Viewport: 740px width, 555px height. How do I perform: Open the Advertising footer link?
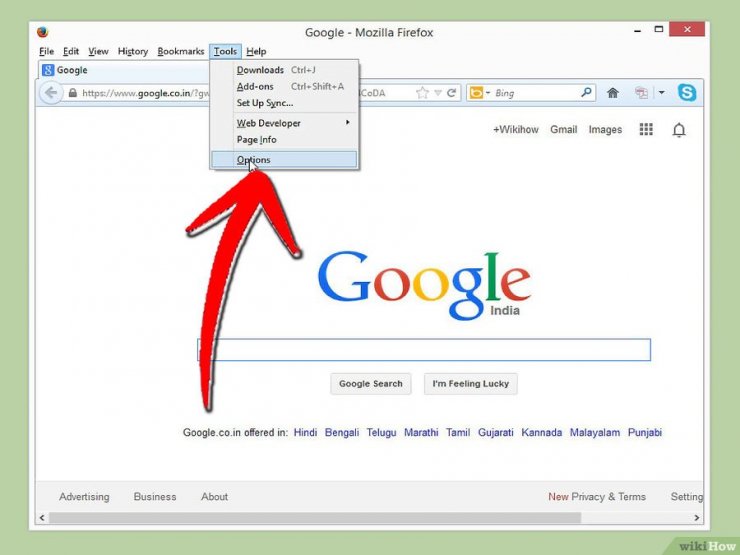click(84, 497)
